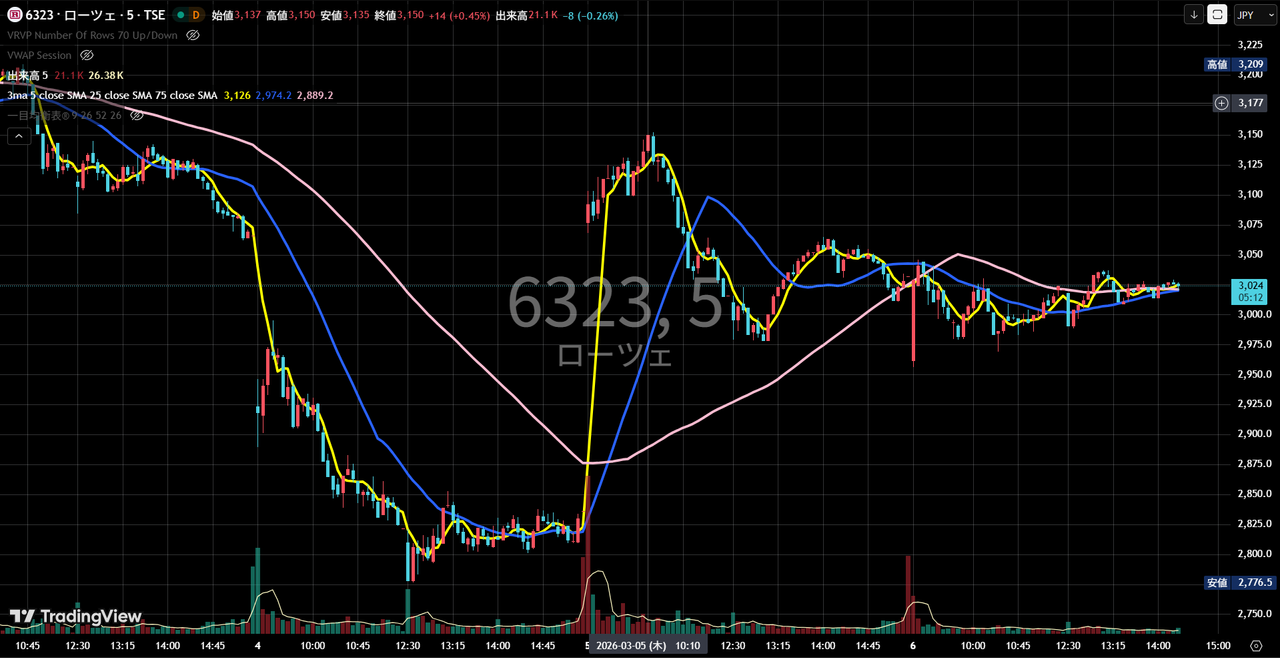This screenshot has height=658, width=1280.
Task: Toggle visibility of VWAP Session indicator
Action: pos(87,55)
